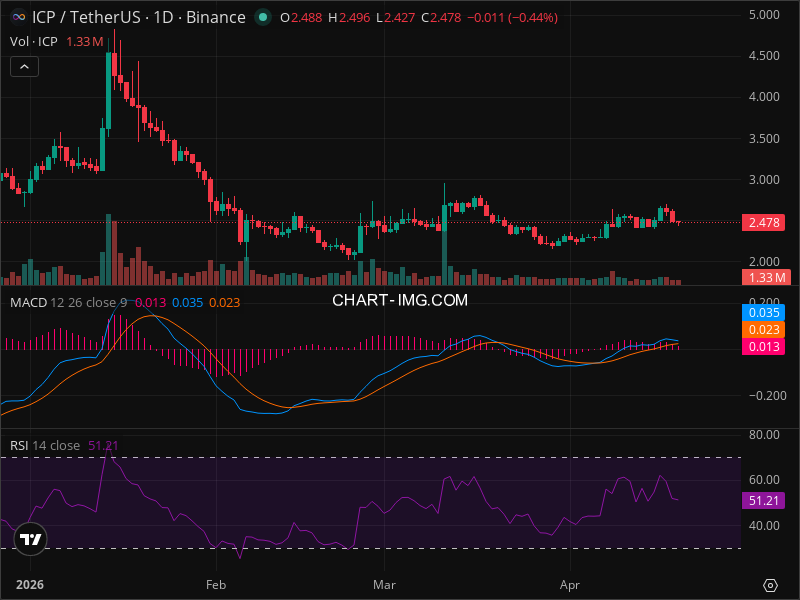Click the 2.000 price scale label

coord(764,262)
